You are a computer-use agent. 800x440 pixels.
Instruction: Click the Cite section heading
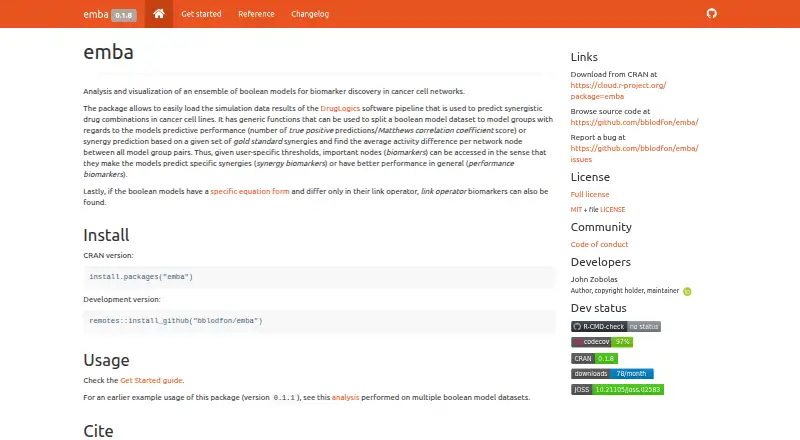point(98,431)
